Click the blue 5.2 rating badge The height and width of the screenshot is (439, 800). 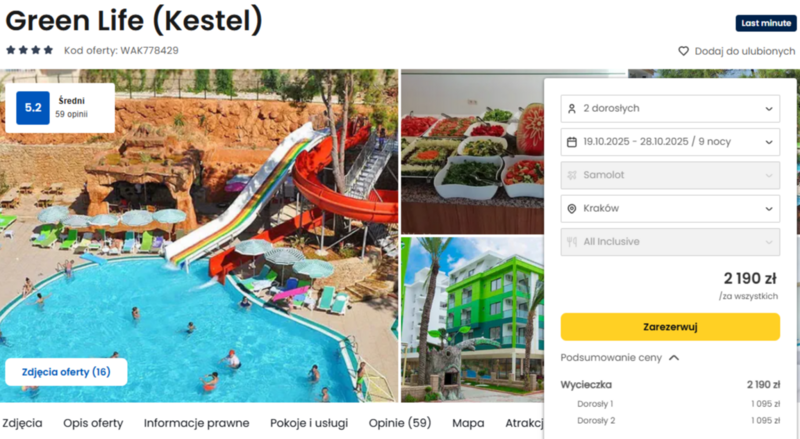[x=33, y=108]
